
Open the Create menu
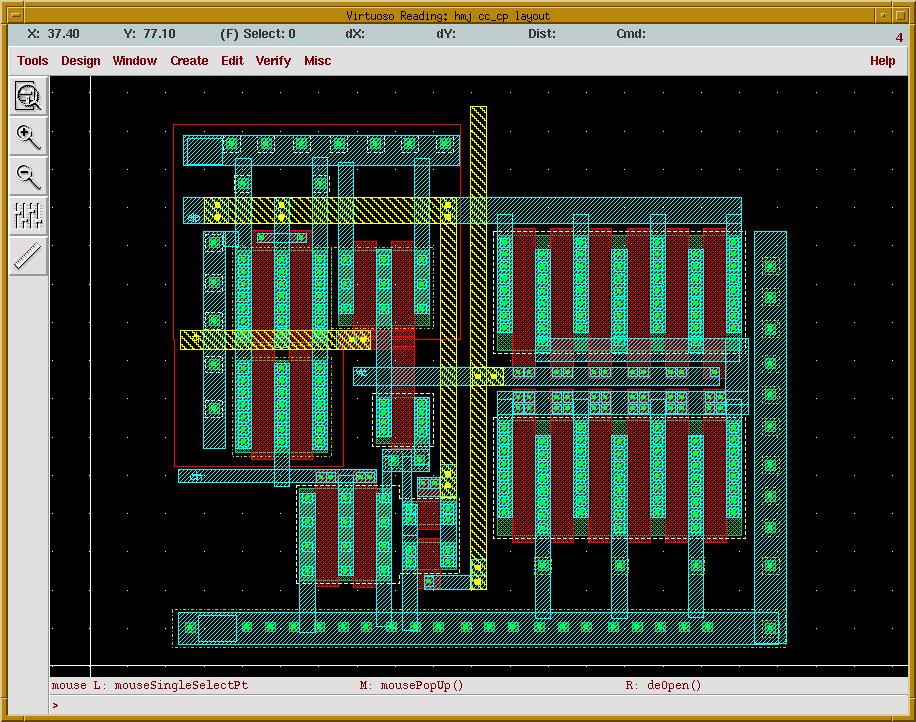[x=189, y=61]
